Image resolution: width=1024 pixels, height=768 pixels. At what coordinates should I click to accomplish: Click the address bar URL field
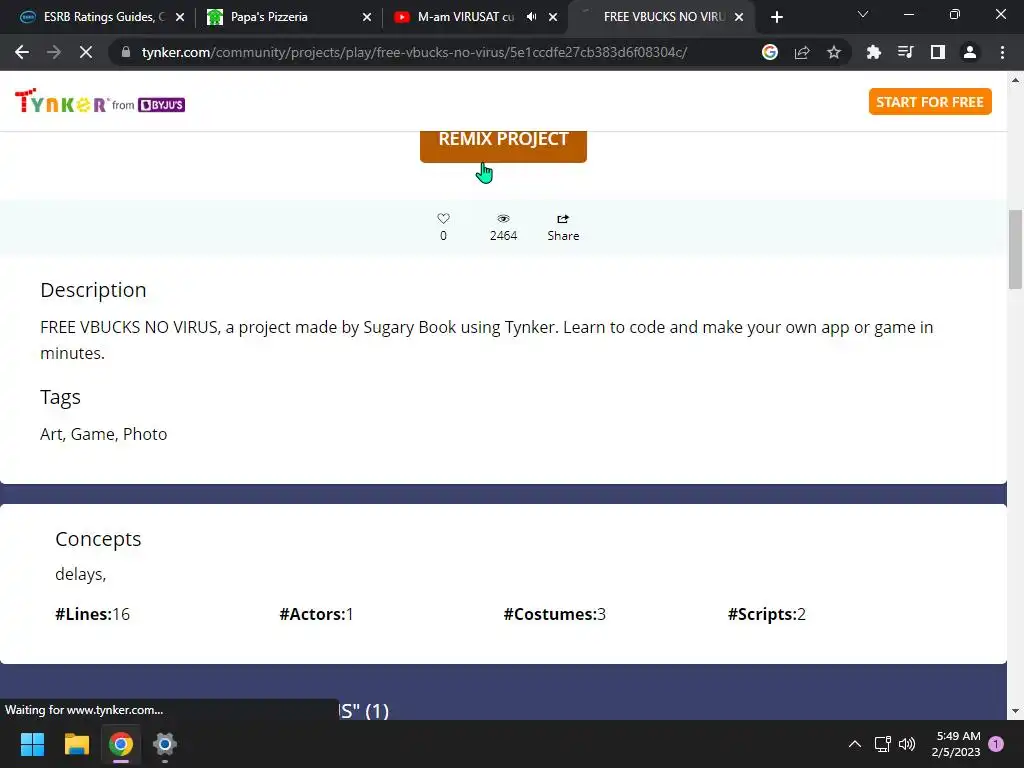[414, 52]
